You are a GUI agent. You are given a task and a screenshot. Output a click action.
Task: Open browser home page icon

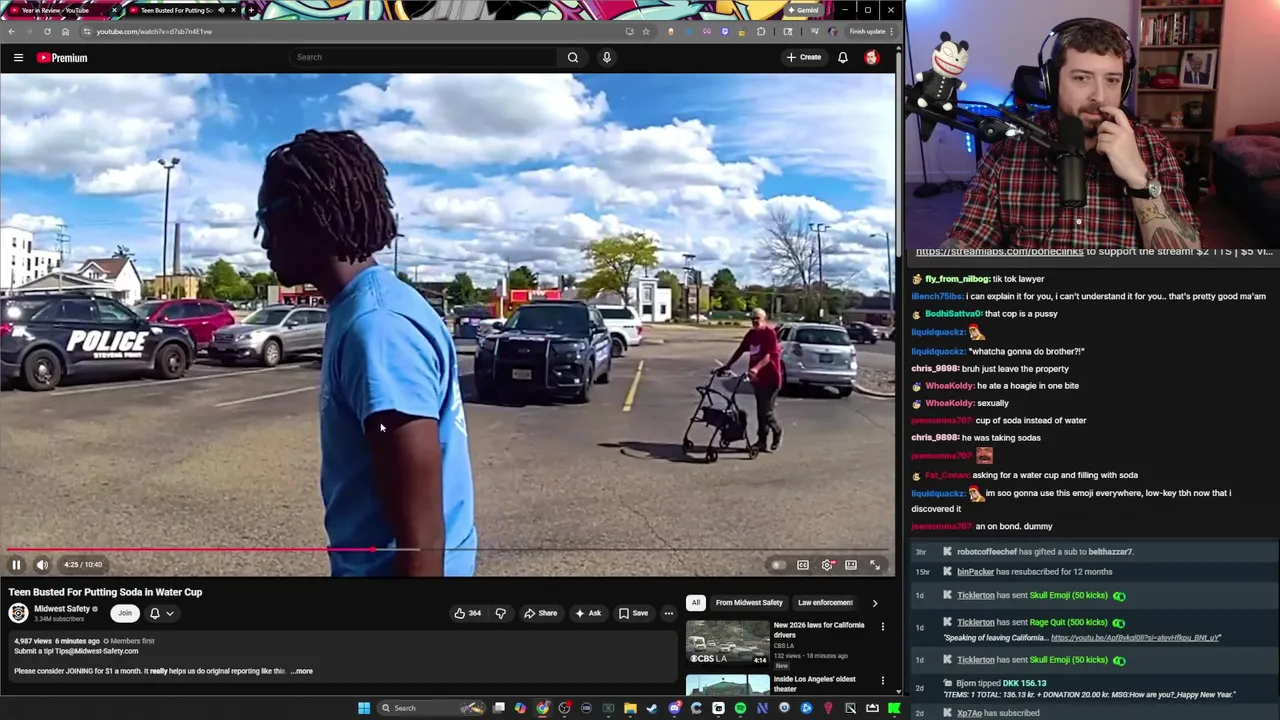tap(65, 31)
